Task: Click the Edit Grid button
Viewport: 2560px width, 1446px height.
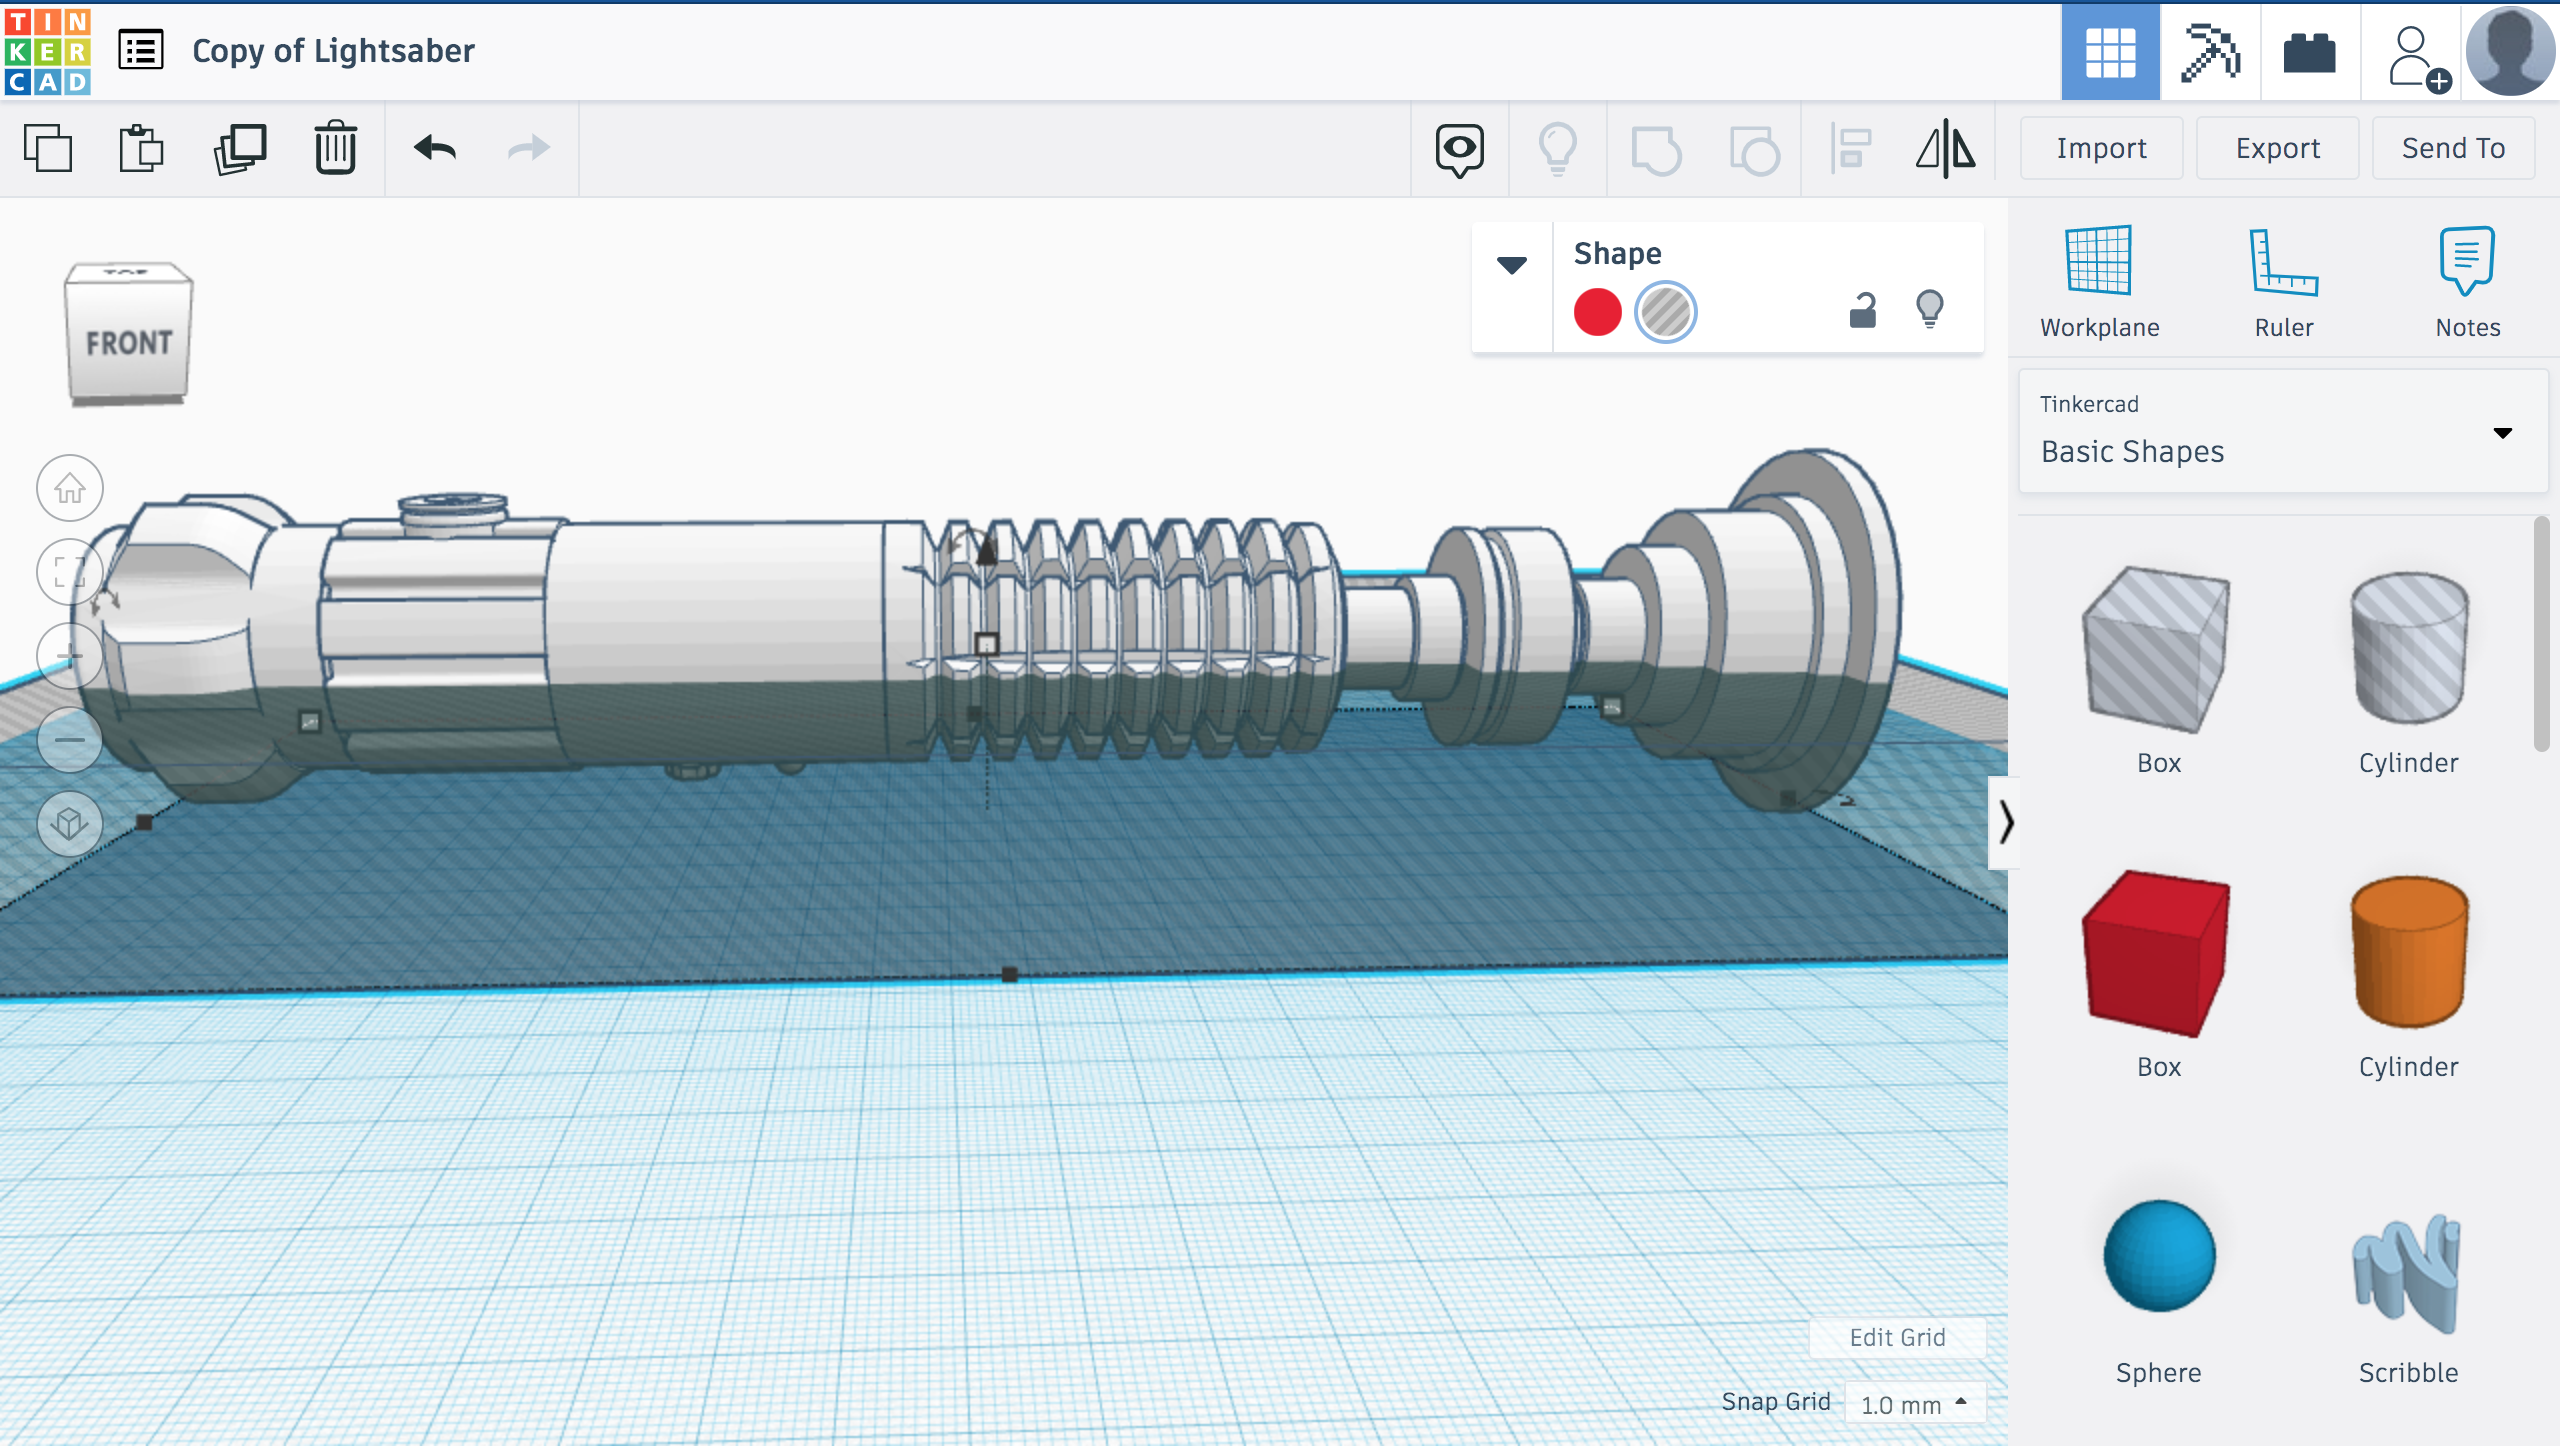Action: pyautogui.click(x=1897, y=1337)
